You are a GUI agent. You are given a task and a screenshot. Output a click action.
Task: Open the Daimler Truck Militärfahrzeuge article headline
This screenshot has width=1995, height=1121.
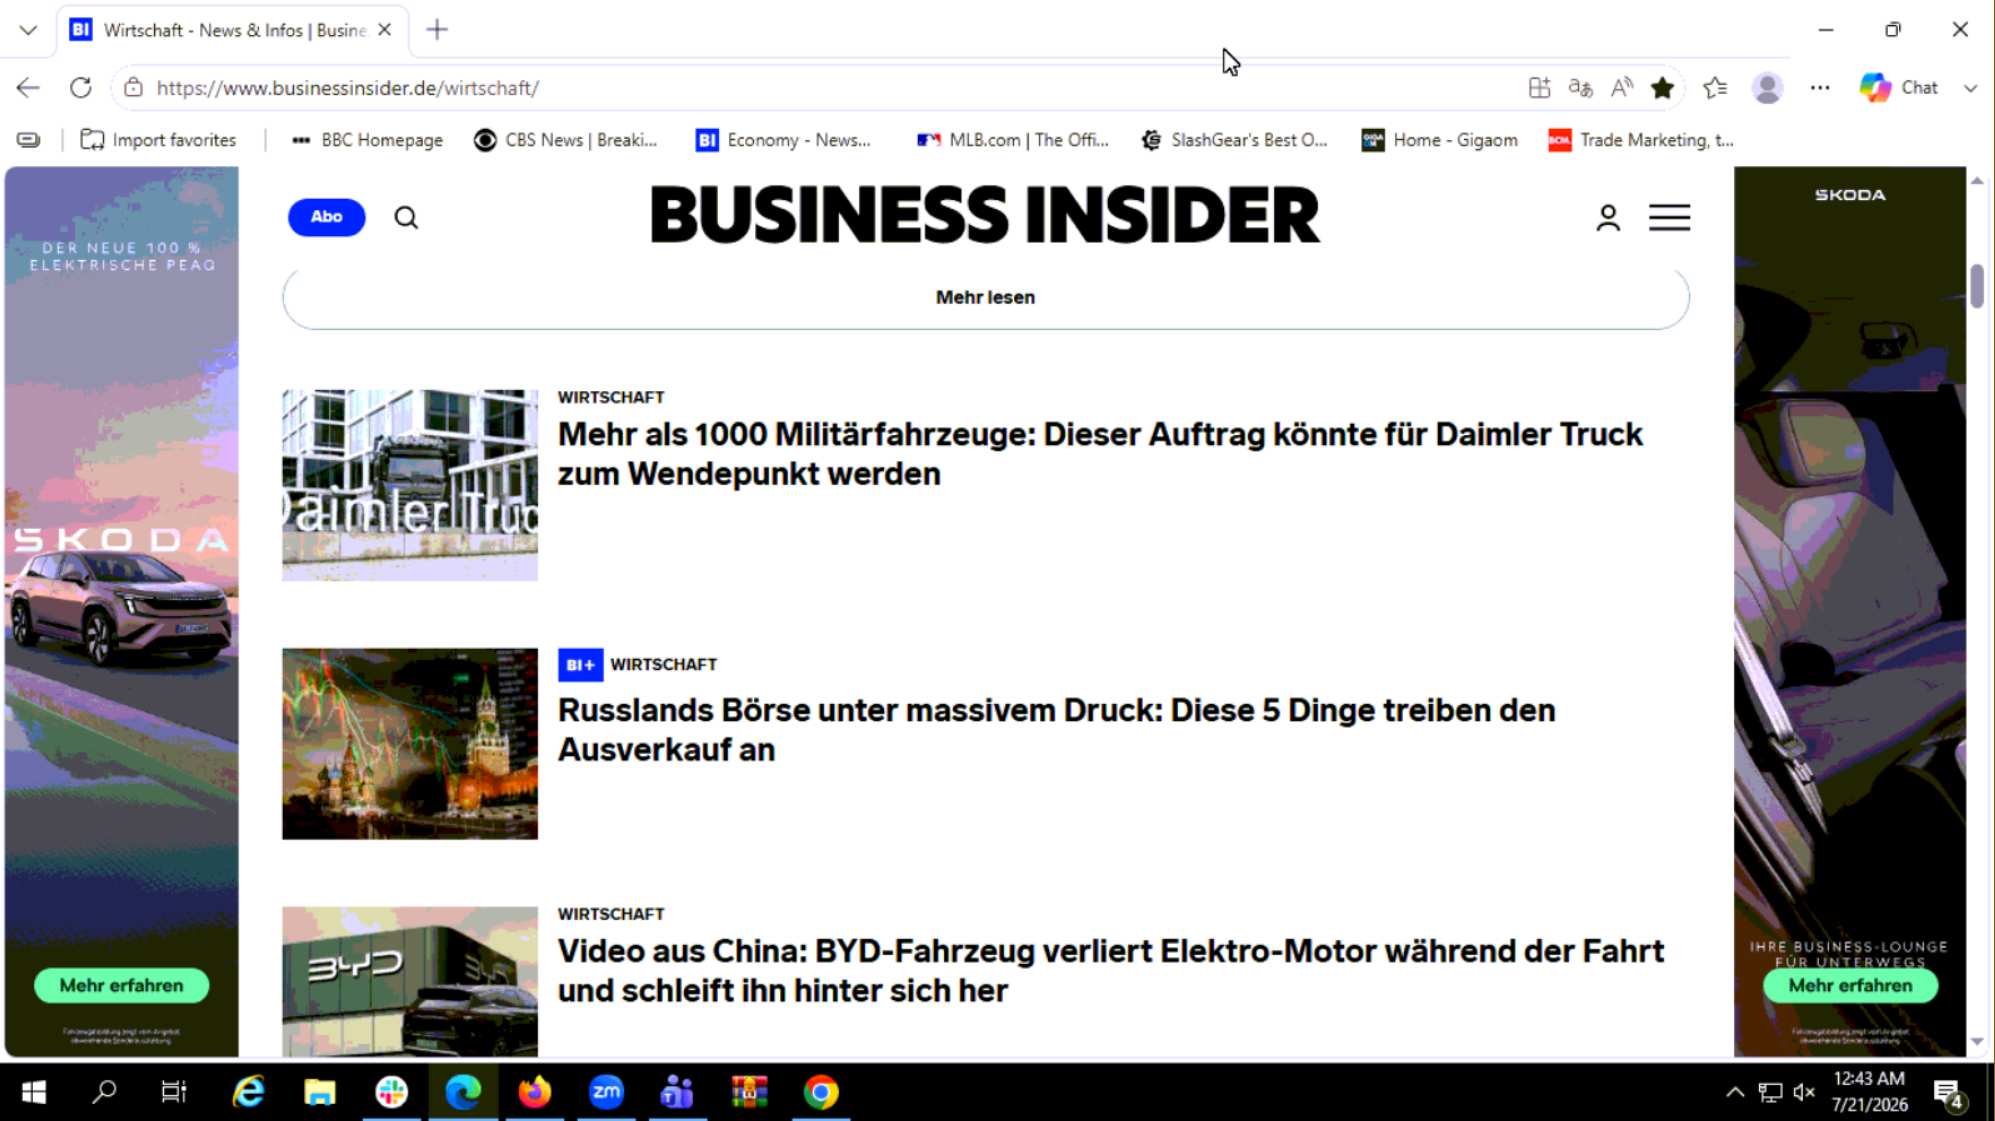[1100, 454]
